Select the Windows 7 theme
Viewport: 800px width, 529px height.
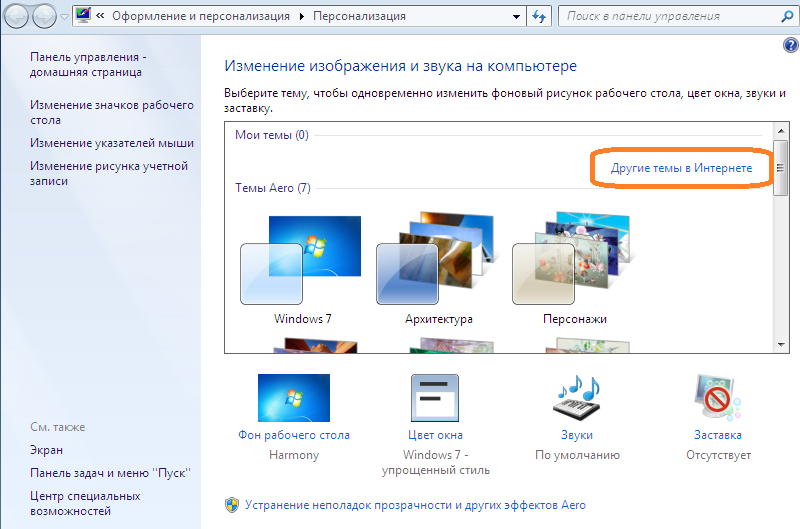302,270
